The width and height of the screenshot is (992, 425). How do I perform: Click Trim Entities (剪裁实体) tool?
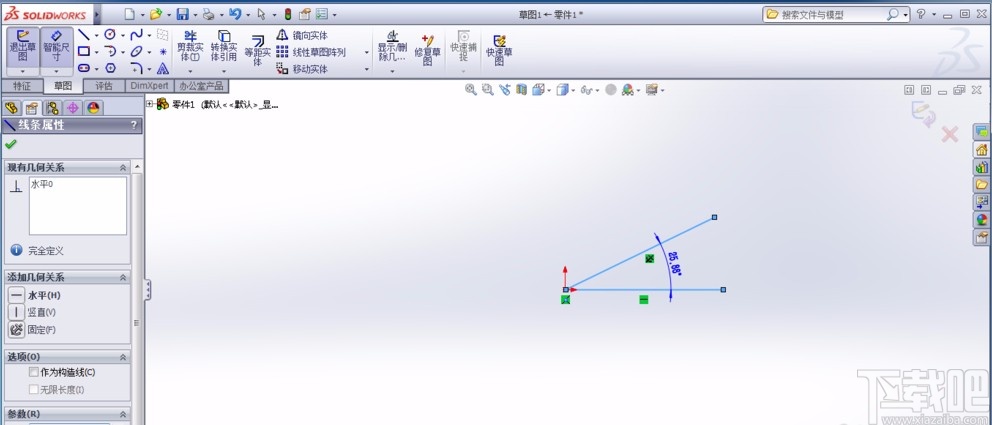tap(189, 46)
